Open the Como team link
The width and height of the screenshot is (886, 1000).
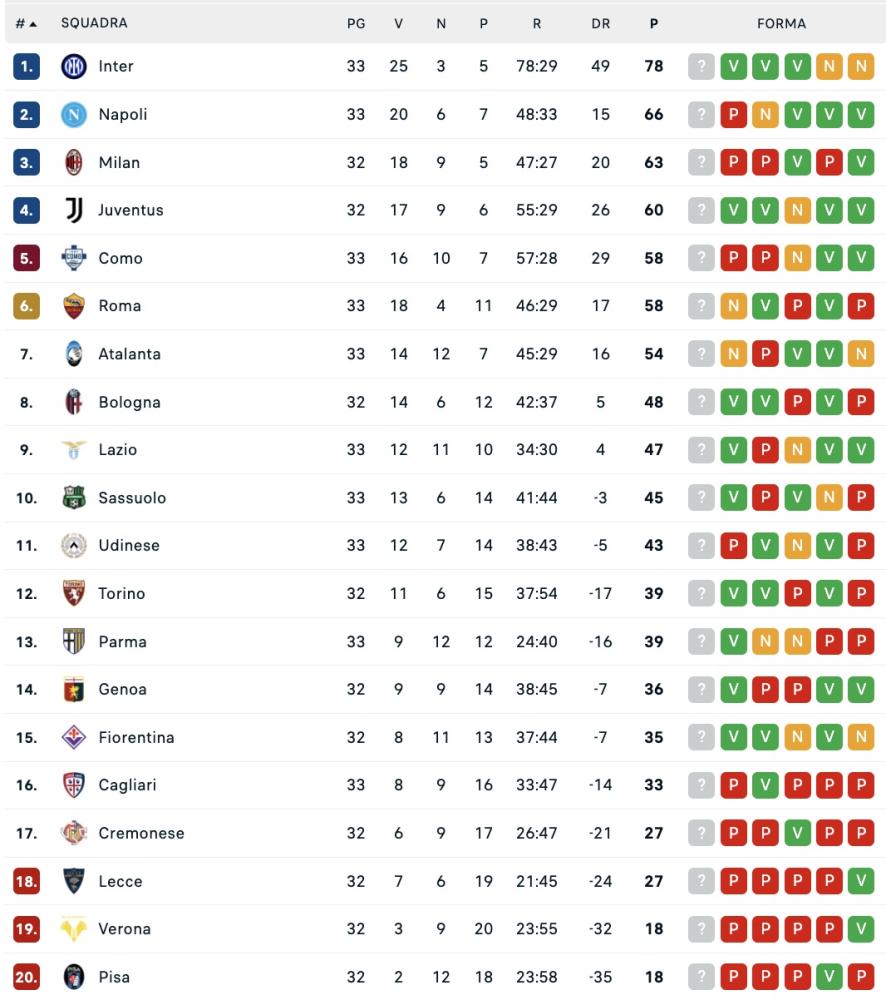point(120,258)
